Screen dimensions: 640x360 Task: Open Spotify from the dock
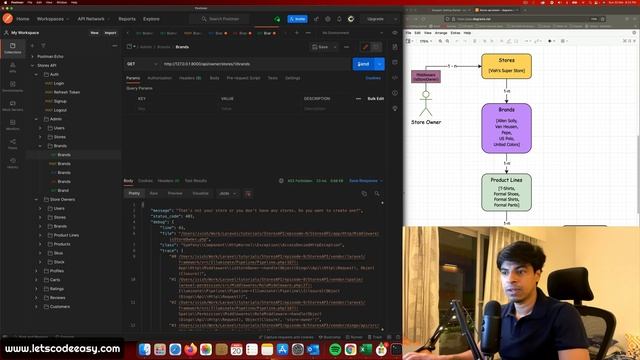coord(335,349)
